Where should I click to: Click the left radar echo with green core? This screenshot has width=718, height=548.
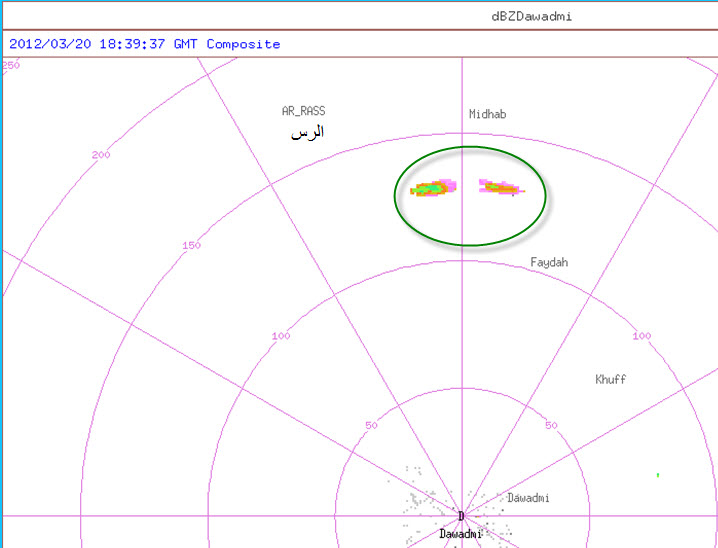click(x=433, y=188)
